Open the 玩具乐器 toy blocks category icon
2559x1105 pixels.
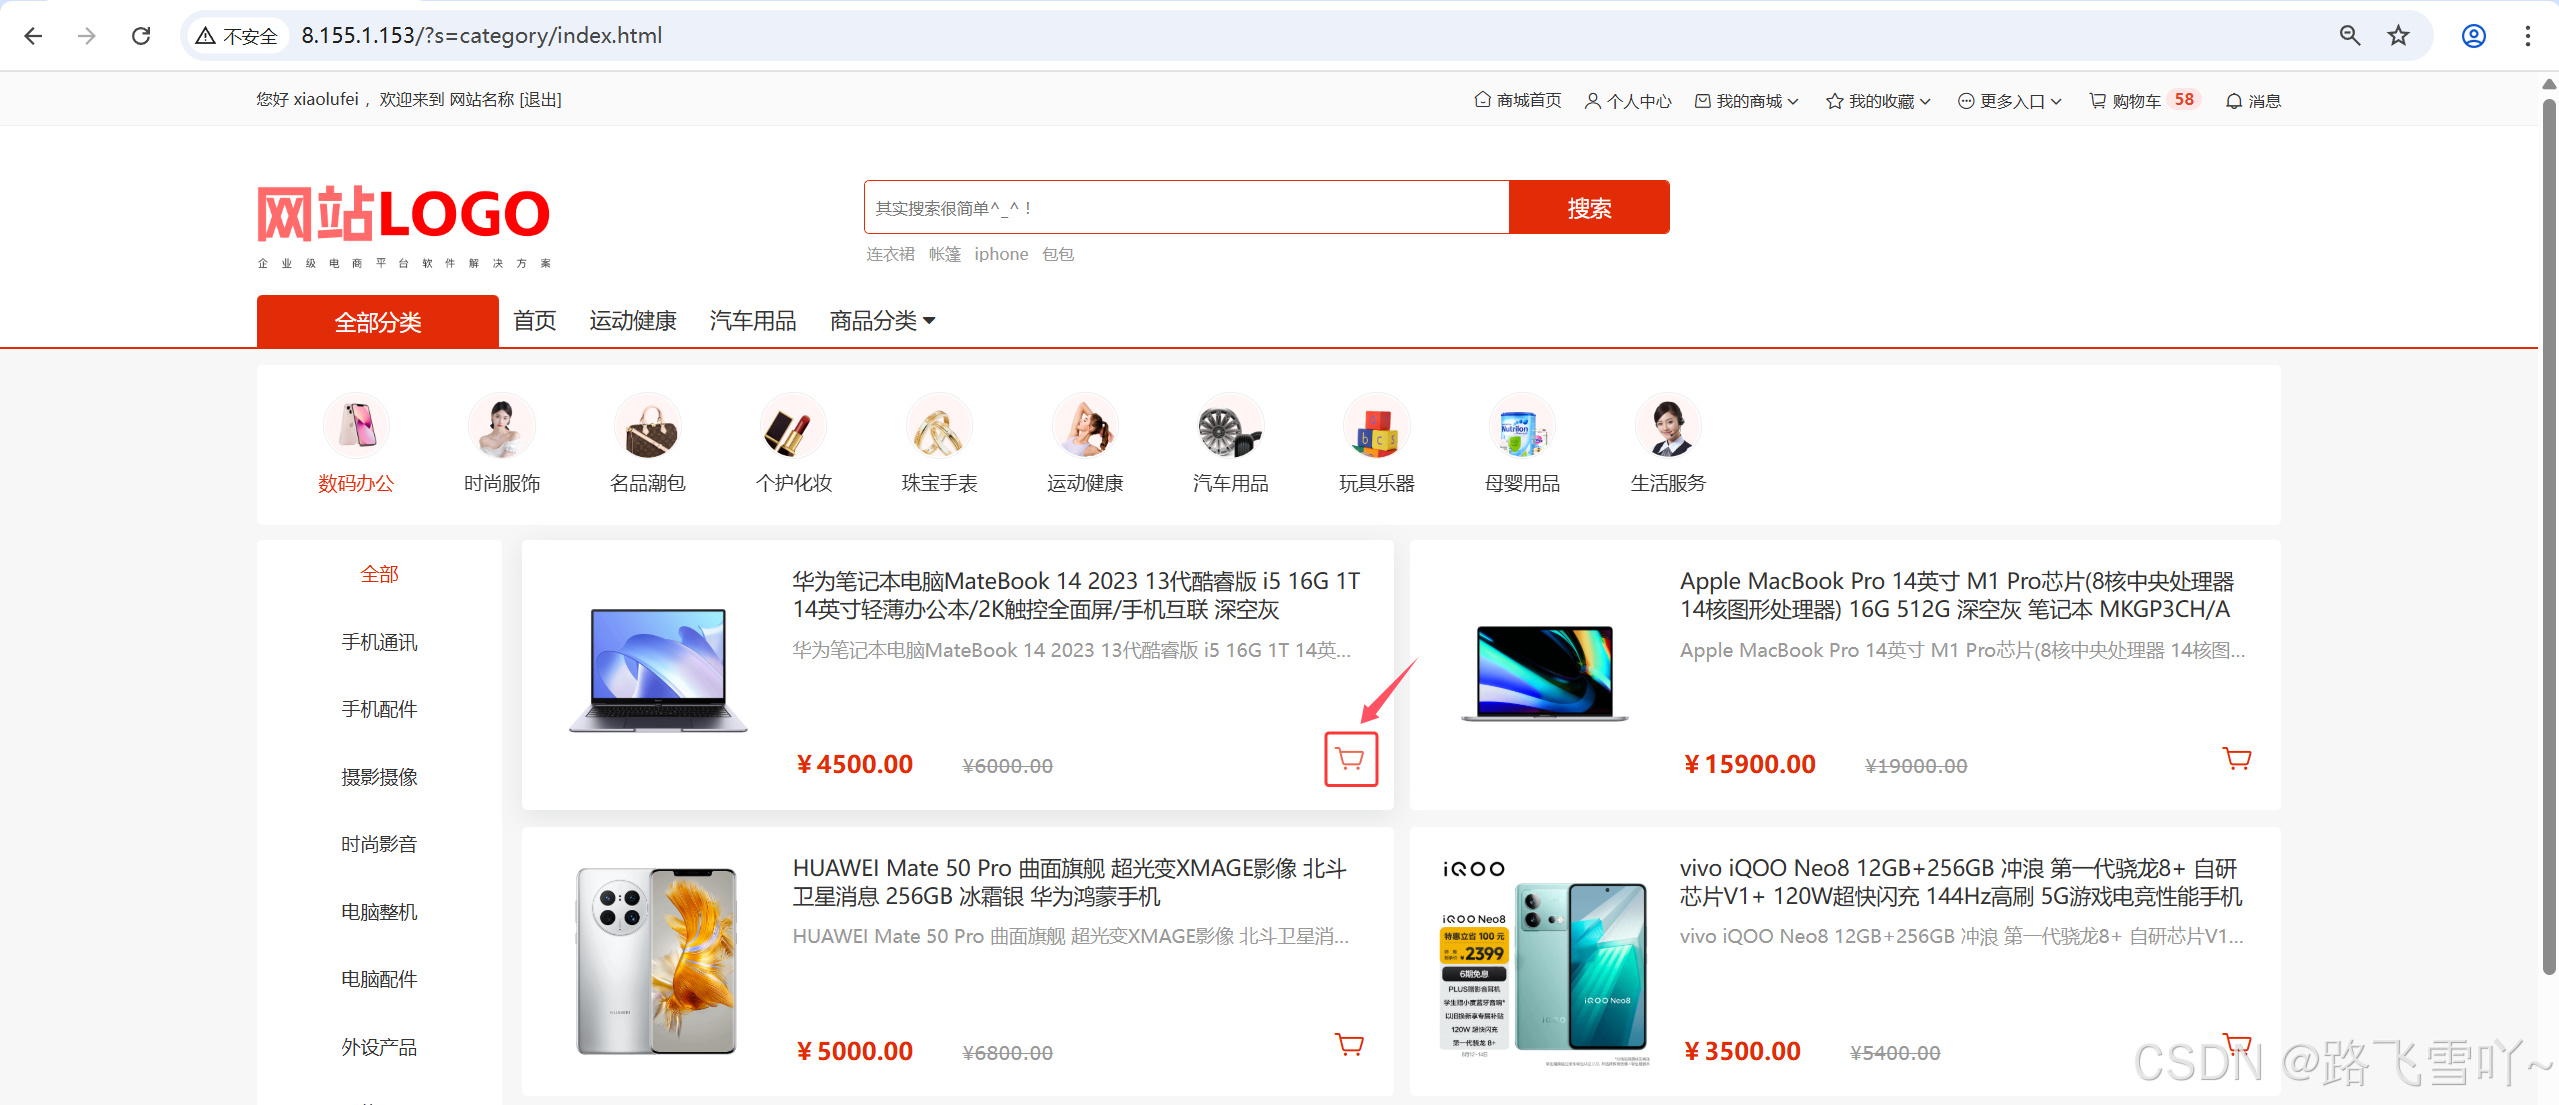coord(1376,426)
